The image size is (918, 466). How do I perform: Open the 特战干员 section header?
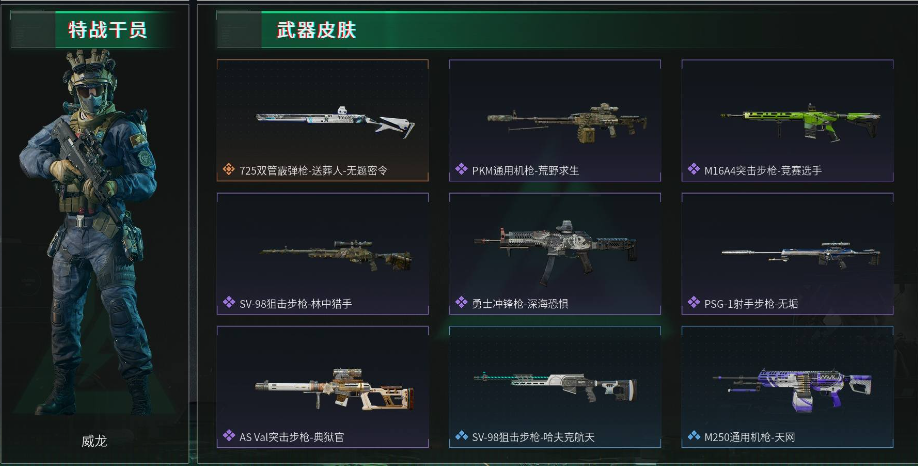107,29
